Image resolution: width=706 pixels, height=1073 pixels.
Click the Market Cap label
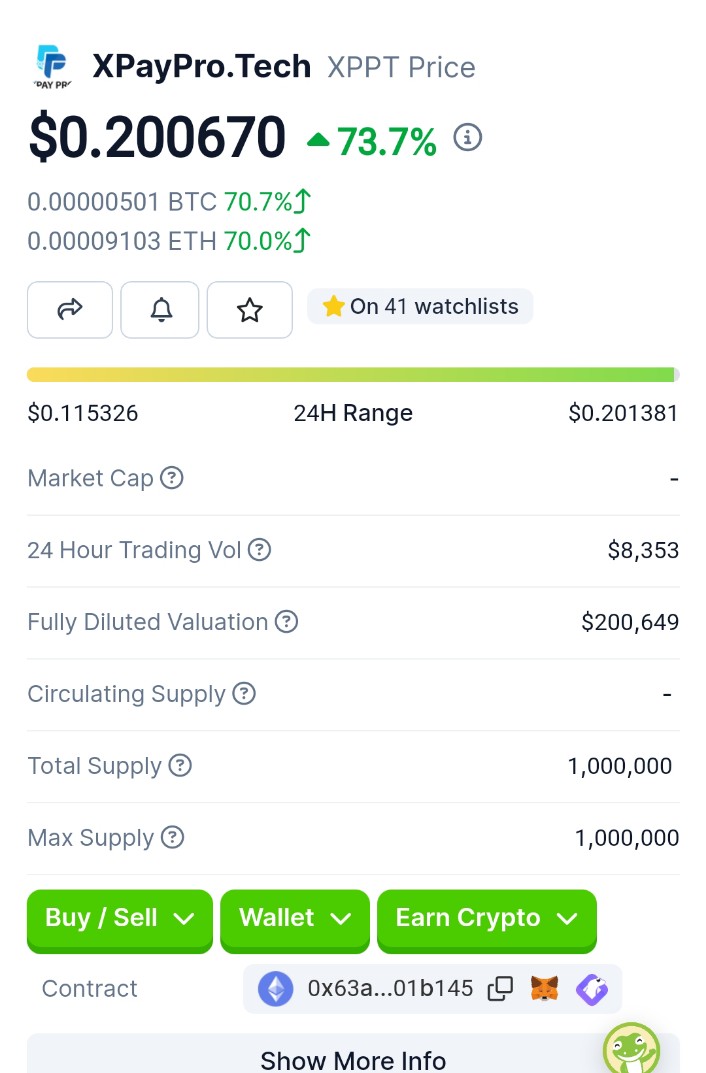(x=90, y=478)
